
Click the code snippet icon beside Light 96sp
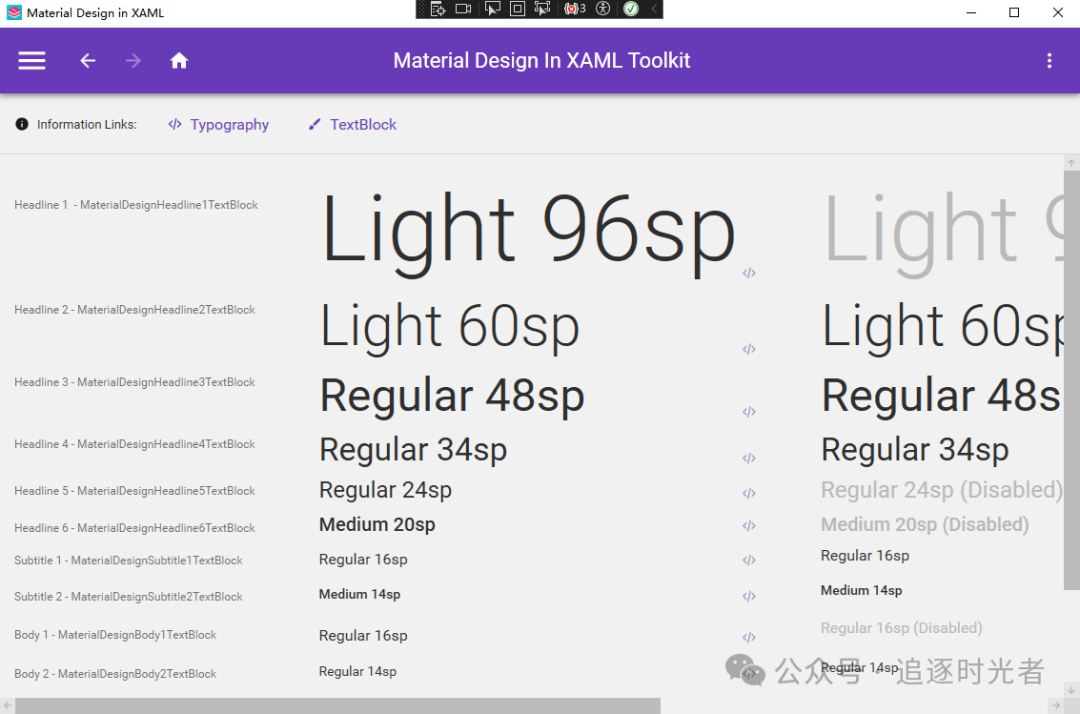click(749, 272)
